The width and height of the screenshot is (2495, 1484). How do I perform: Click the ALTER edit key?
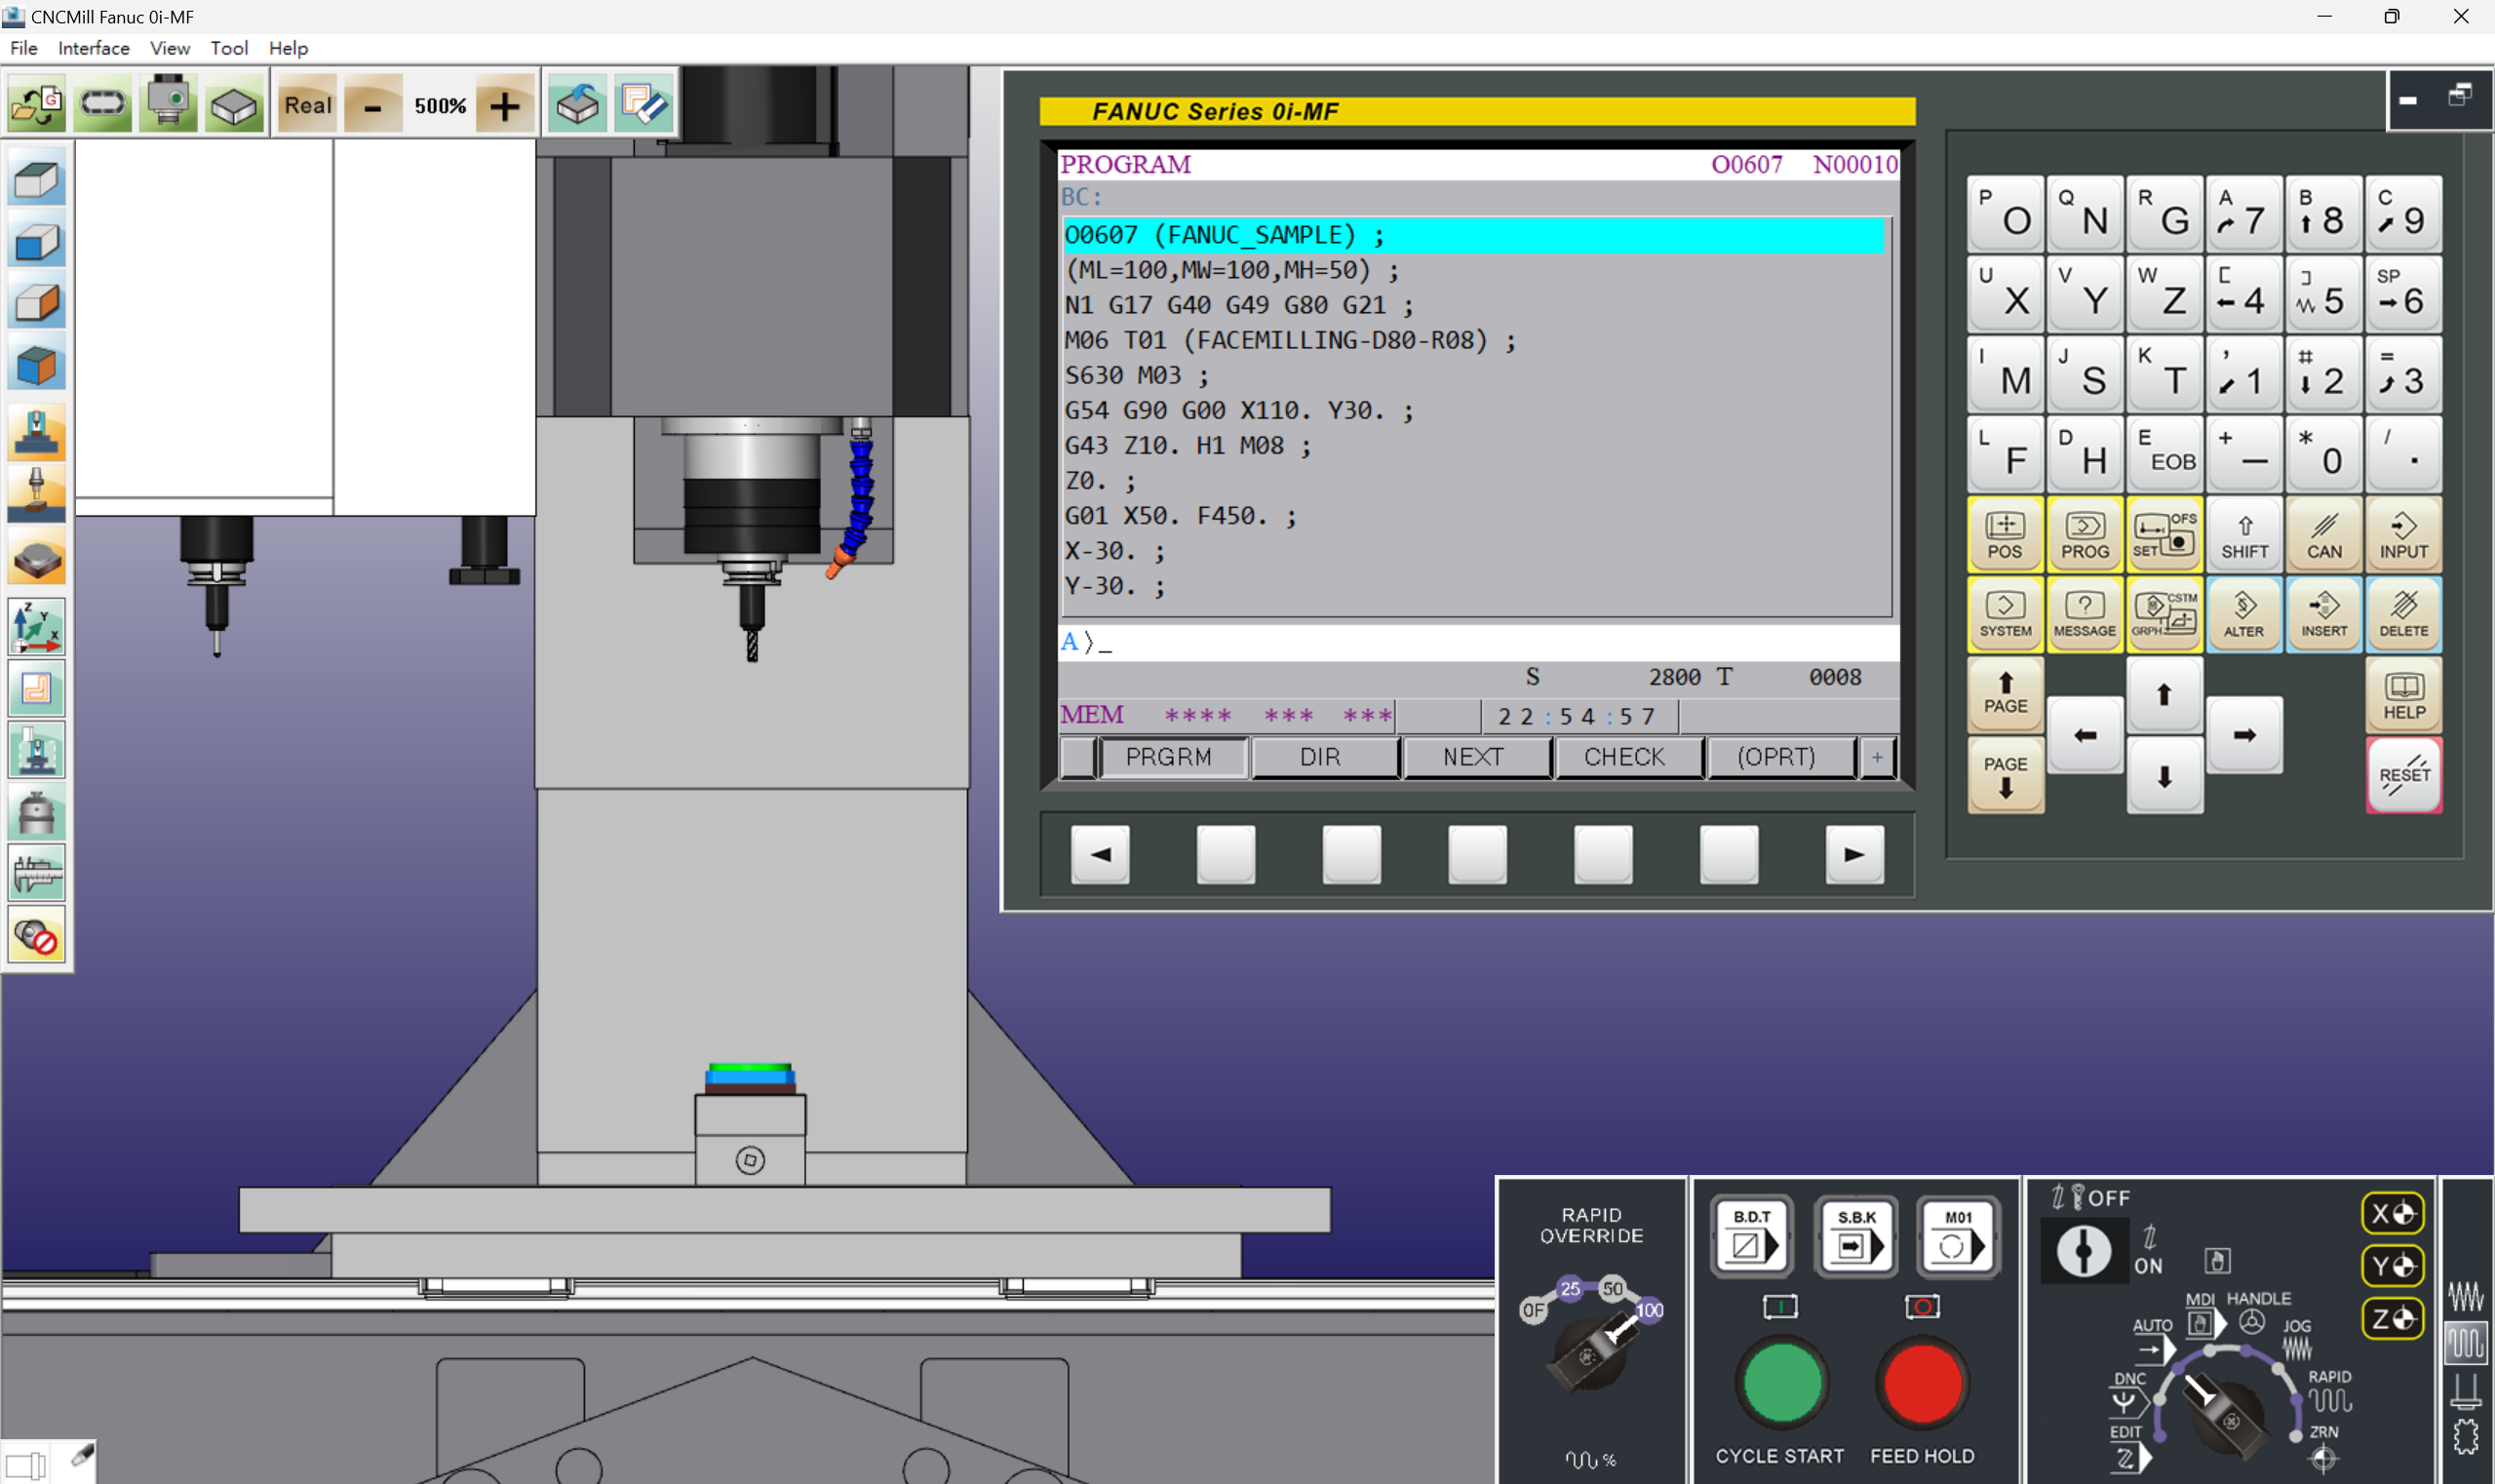coord(2244,615)
